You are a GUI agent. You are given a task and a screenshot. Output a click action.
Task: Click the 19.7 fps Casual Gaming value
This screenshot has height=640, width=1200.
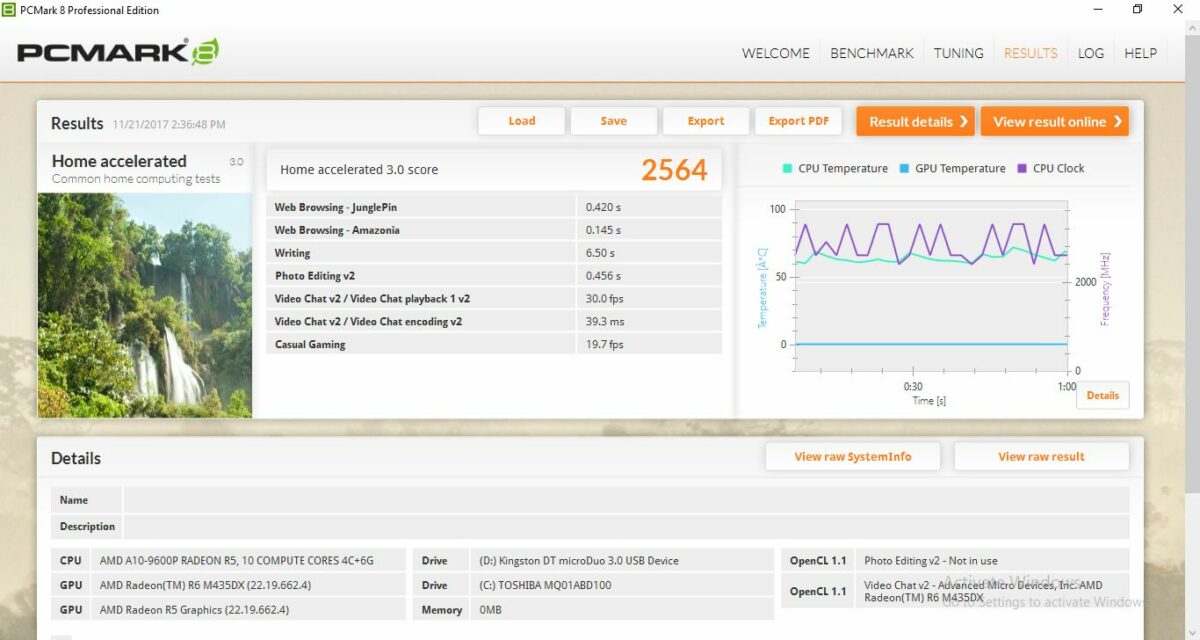605,344
